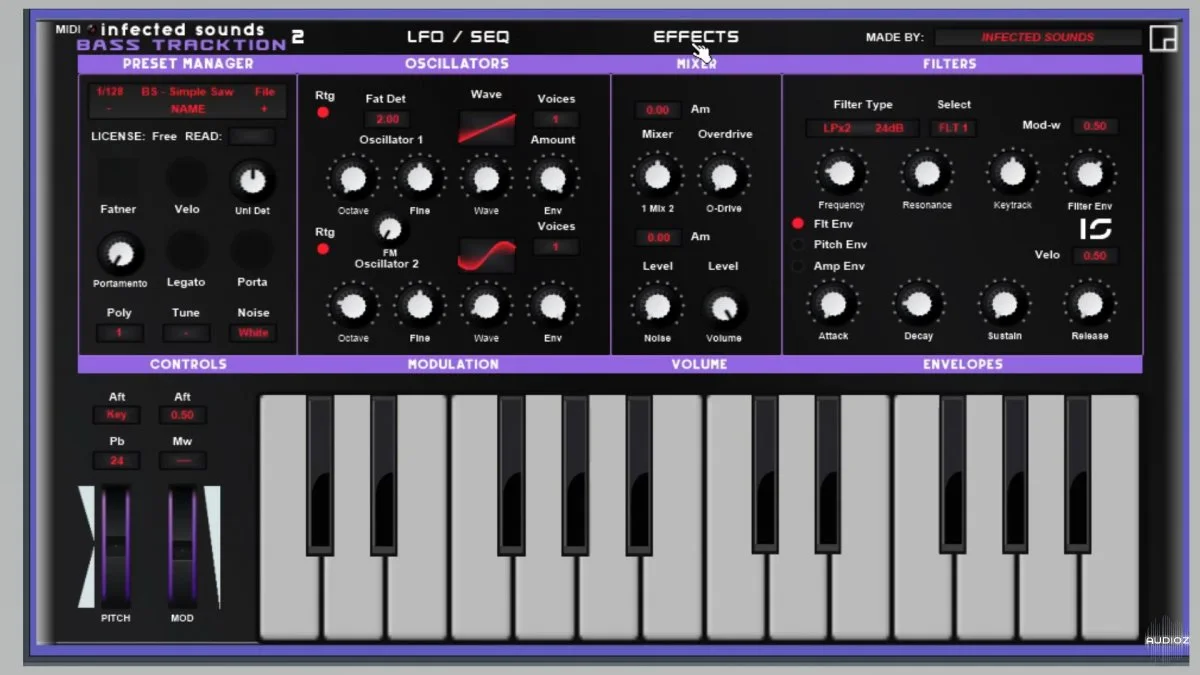Image resolution: width=1200 pixels, height=675 pixels.
Task: Enable the Velo switch in Preset Manager
Action: [x=186, y=178]
